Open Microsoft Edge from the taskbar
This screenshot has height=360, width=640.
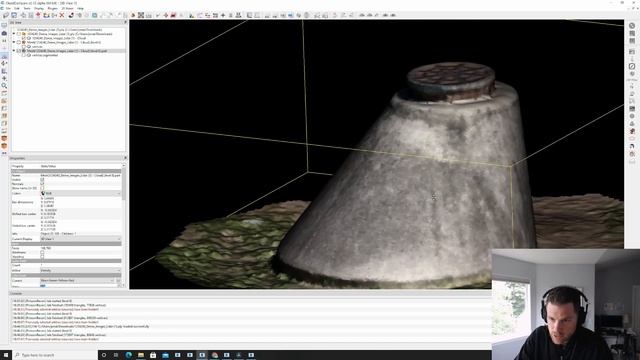(x=129, y=355)
